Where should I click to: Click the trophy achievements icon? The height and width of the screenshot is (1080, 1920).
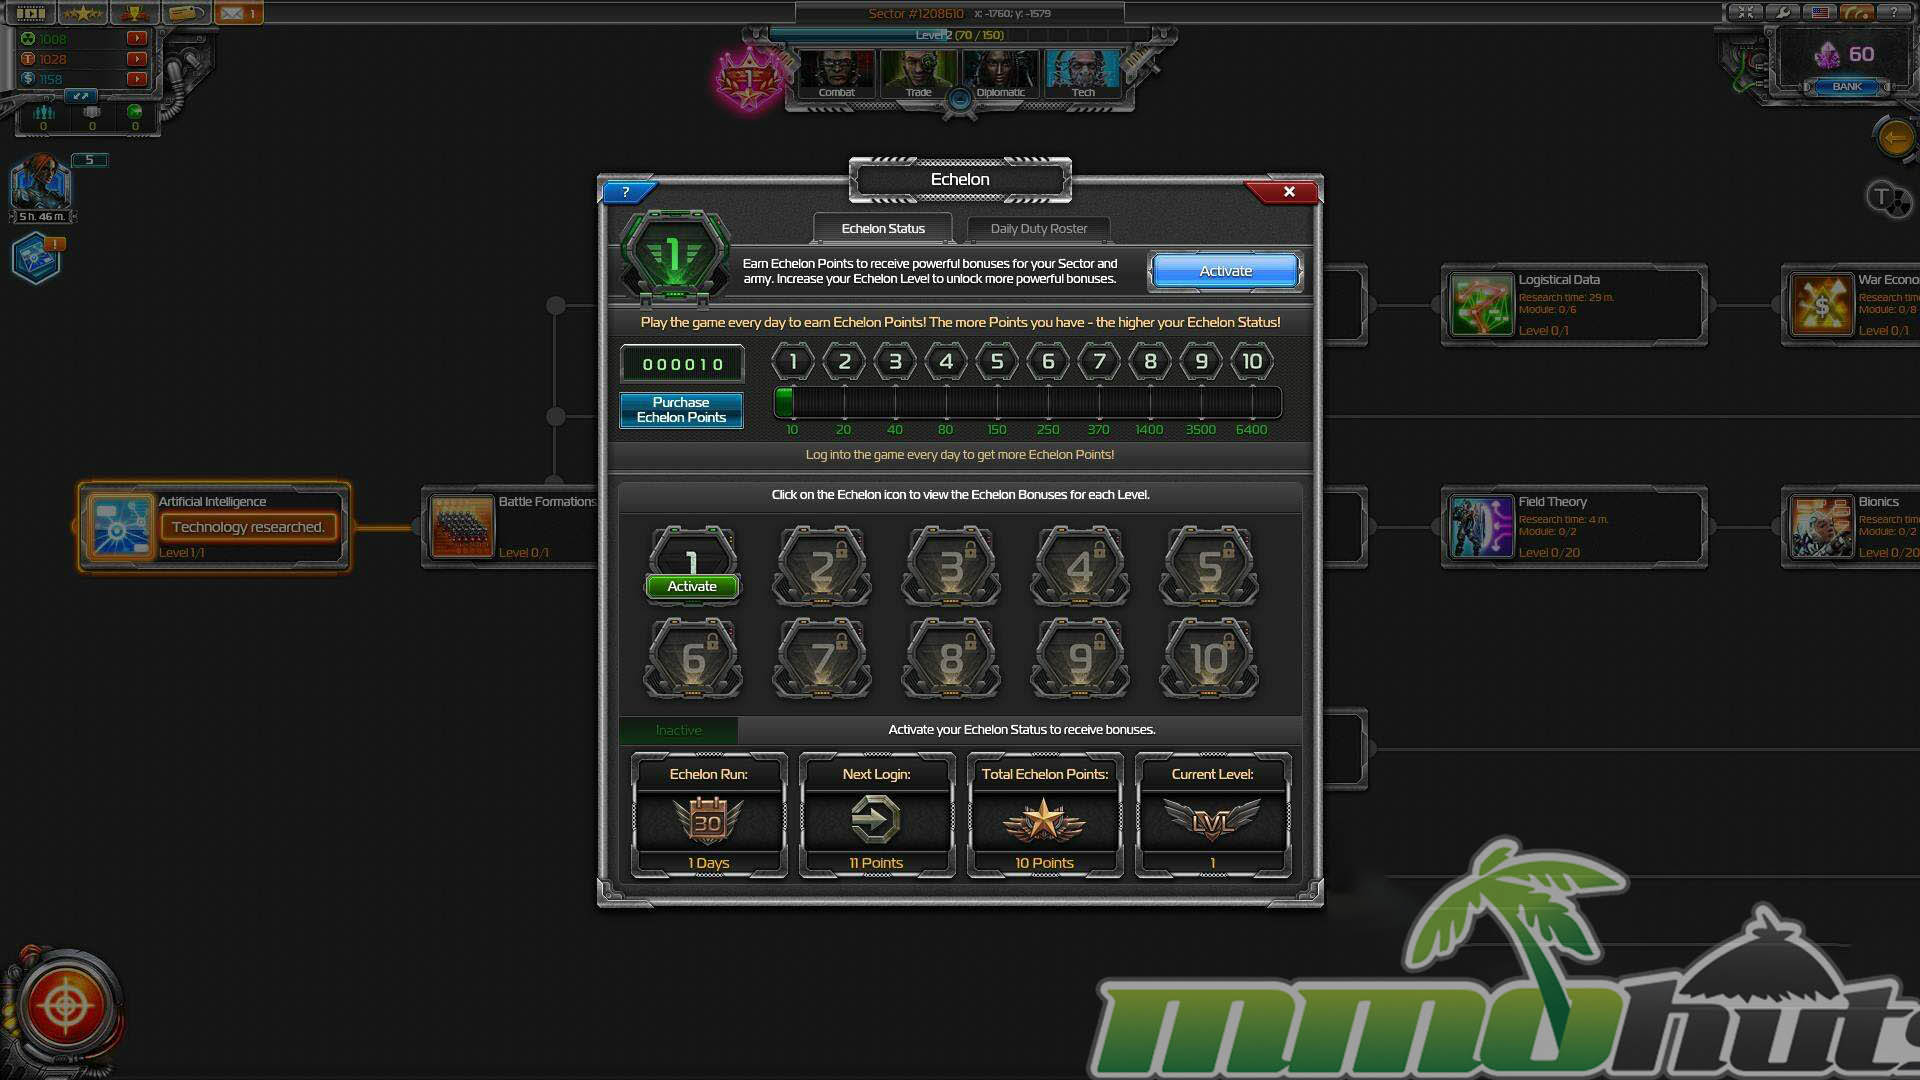point(134,13)
